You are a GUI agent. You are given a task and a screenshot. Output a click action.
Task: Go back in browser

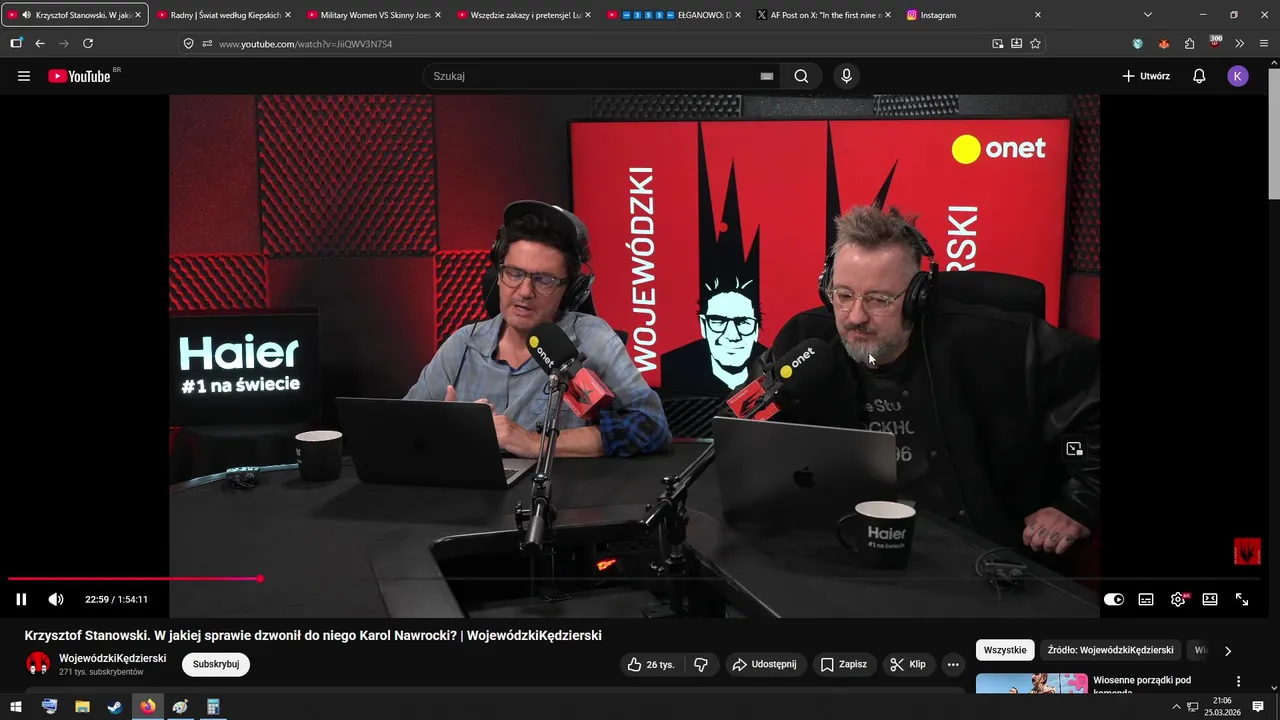[x=40, y=44]
